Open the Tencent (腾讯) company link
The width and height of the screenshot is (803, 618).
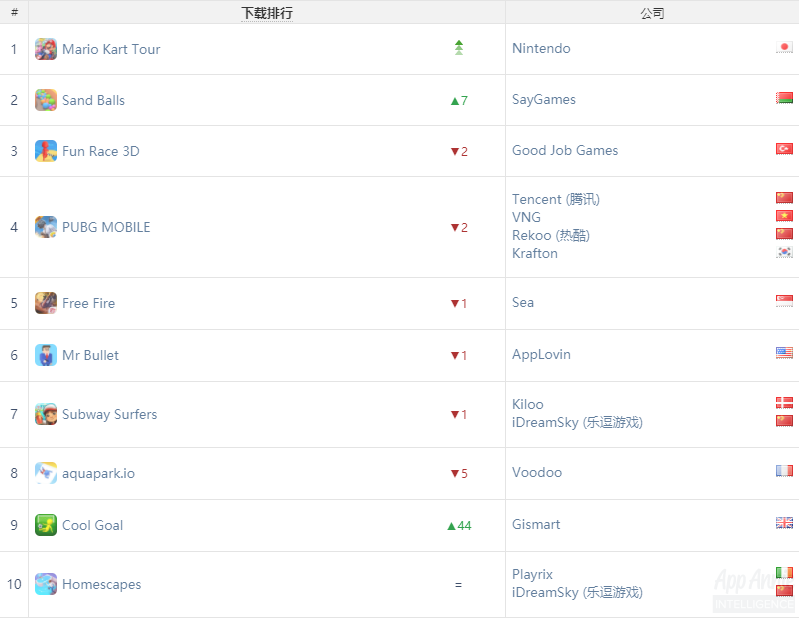[555, 199]
